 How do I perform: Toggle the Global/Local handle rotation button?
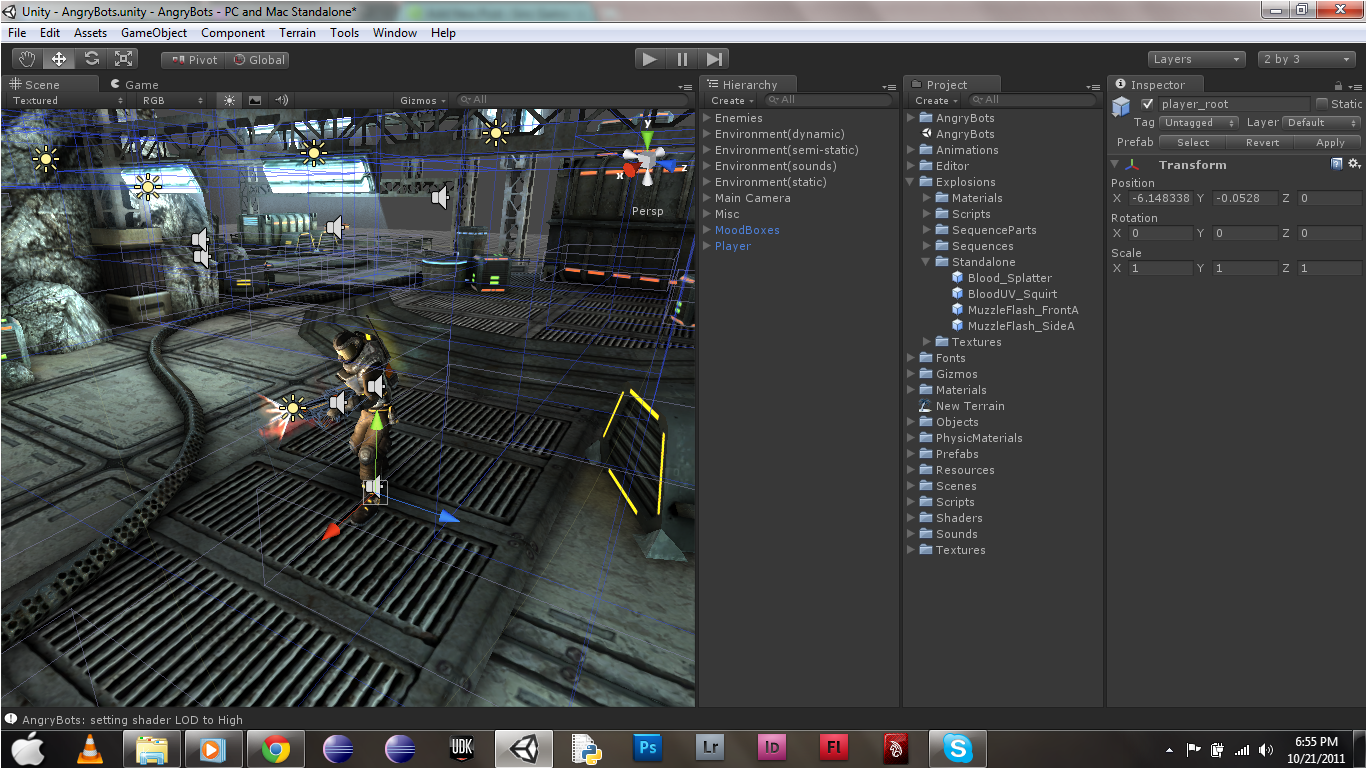coord(258,60)
